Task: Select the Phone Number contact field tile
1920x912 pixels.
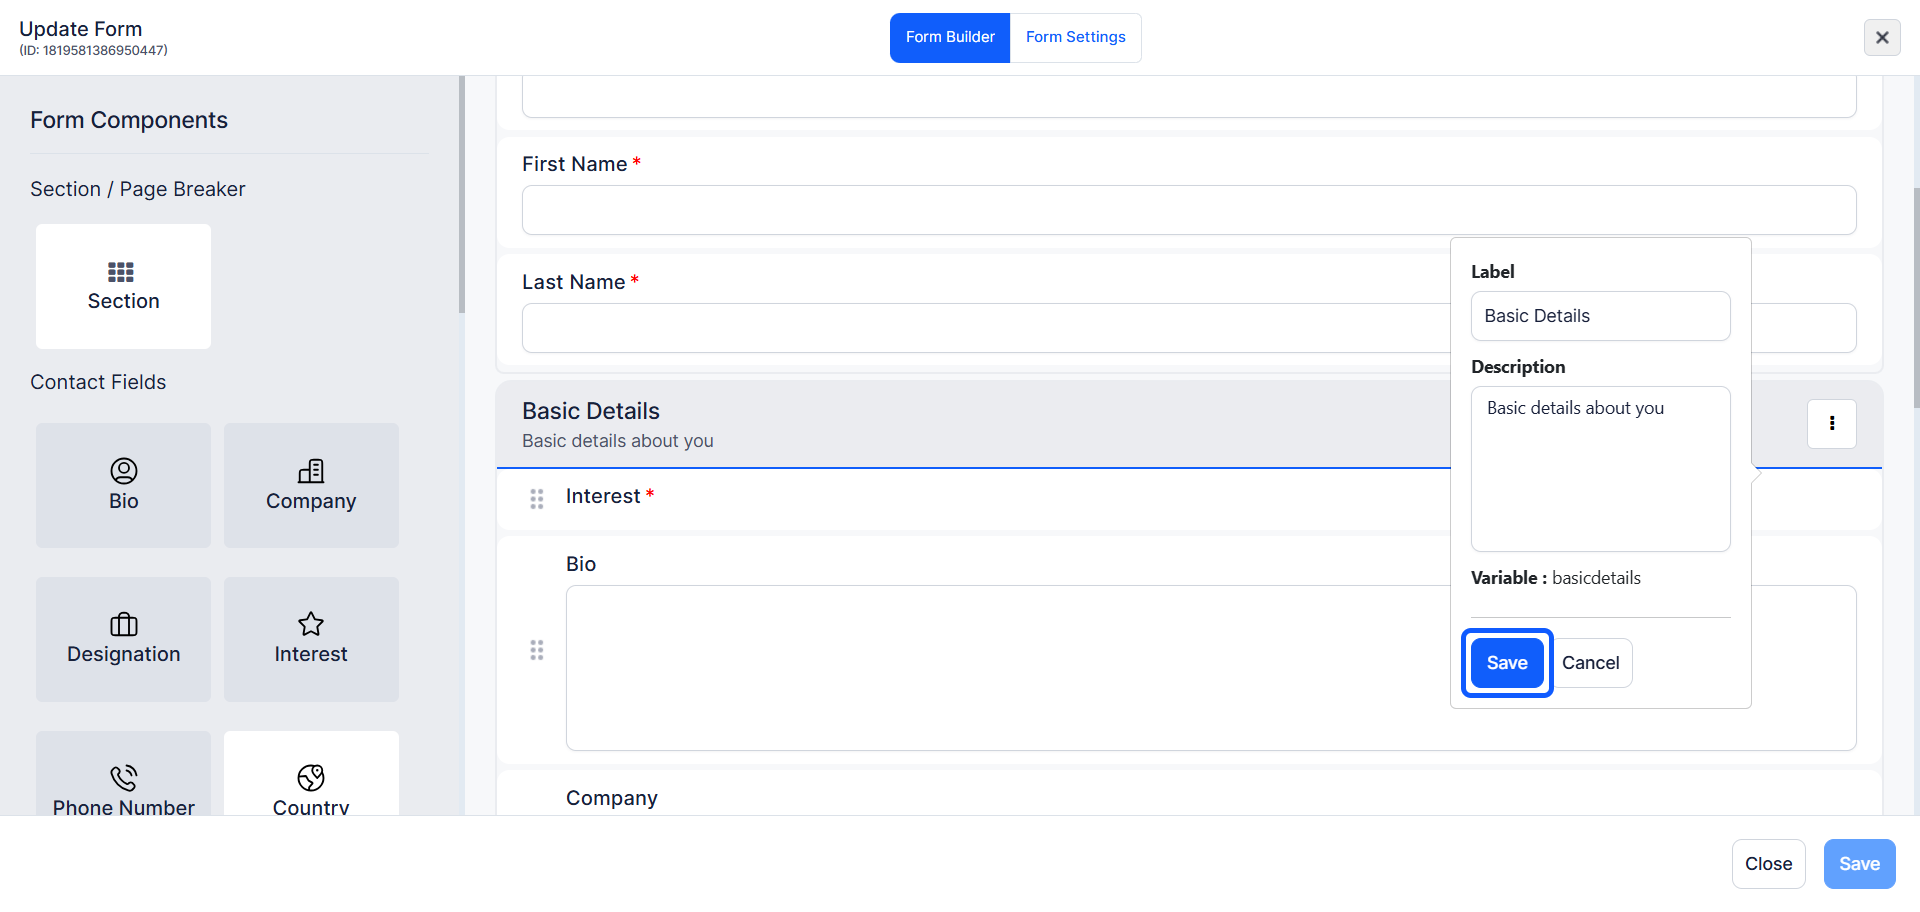Action: tap(123, 773)
